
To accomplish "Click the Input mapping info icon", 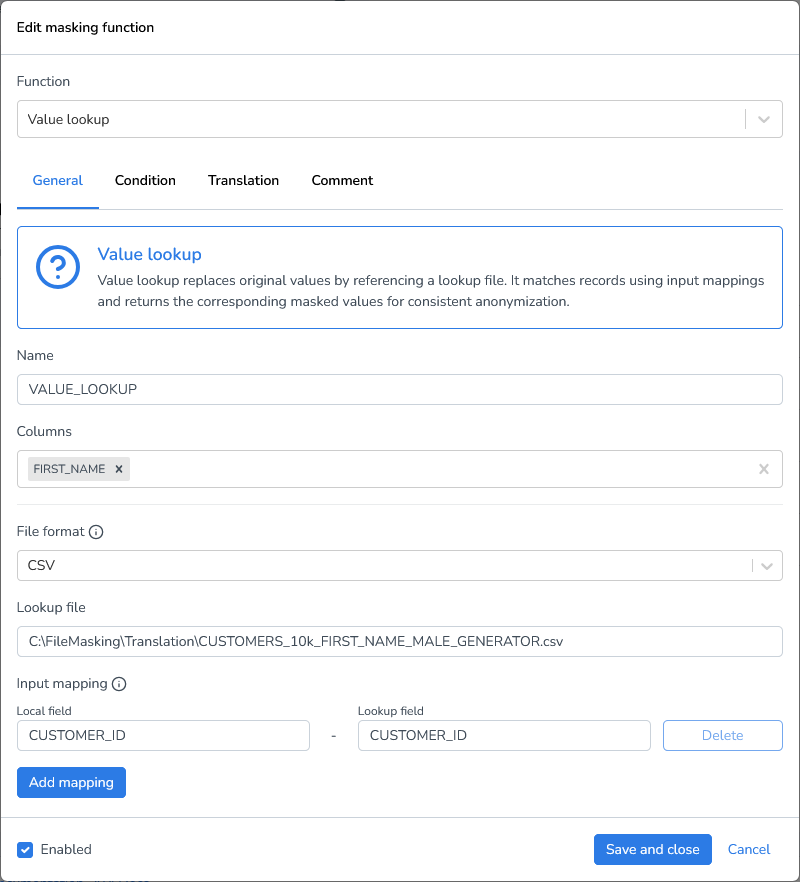I will tap(119, 684).
